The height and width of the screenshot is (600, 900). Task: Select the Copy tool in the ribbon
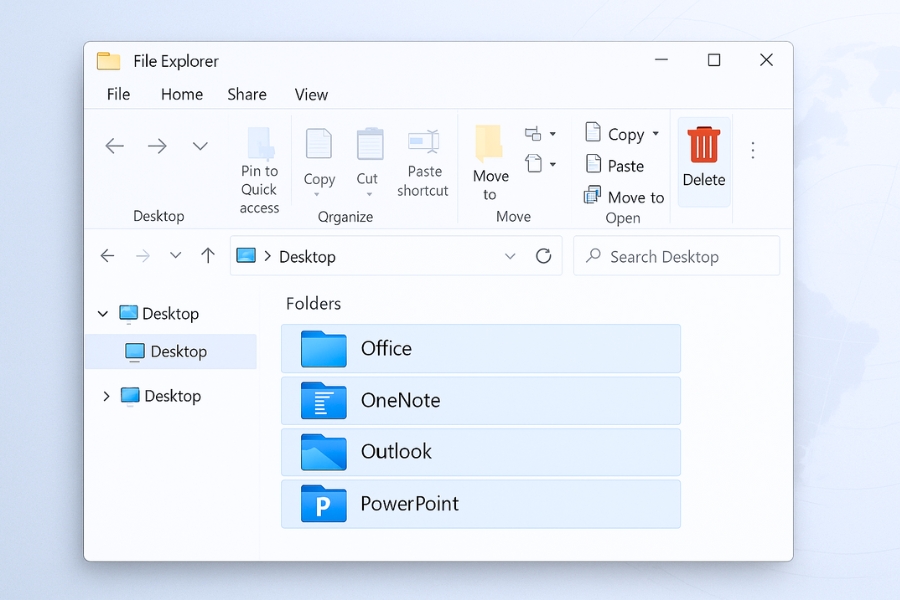(319, 160)
